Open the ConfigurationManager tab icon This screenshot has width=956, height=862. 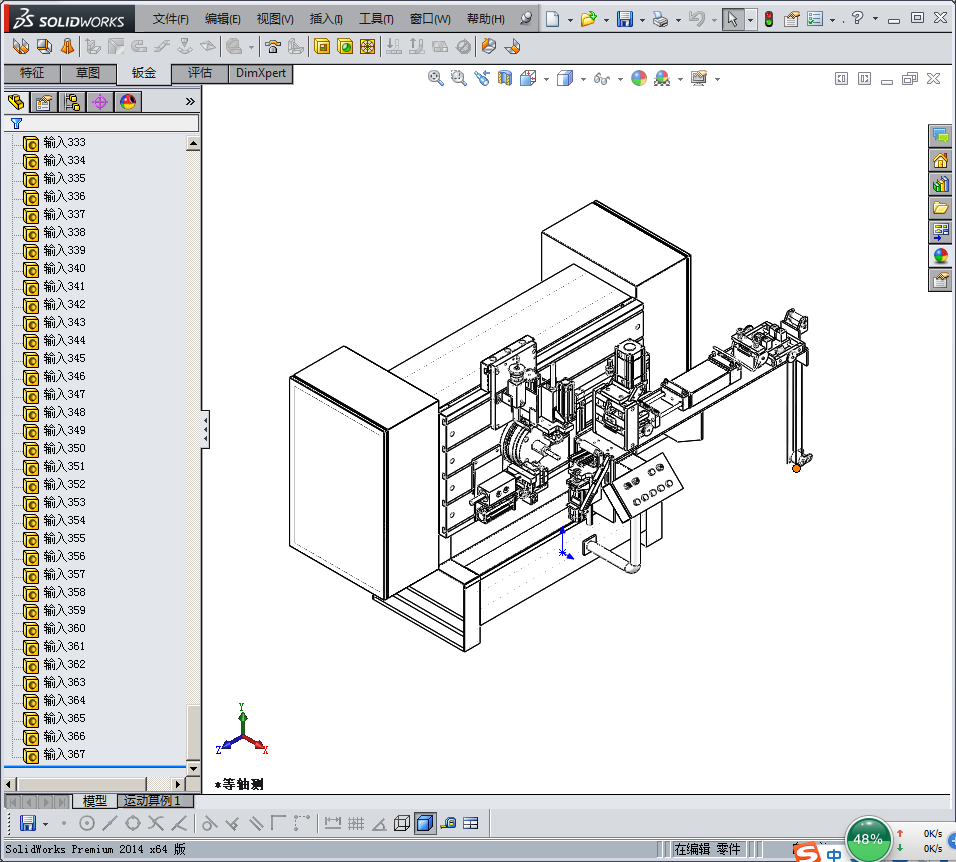pos(72,102)
